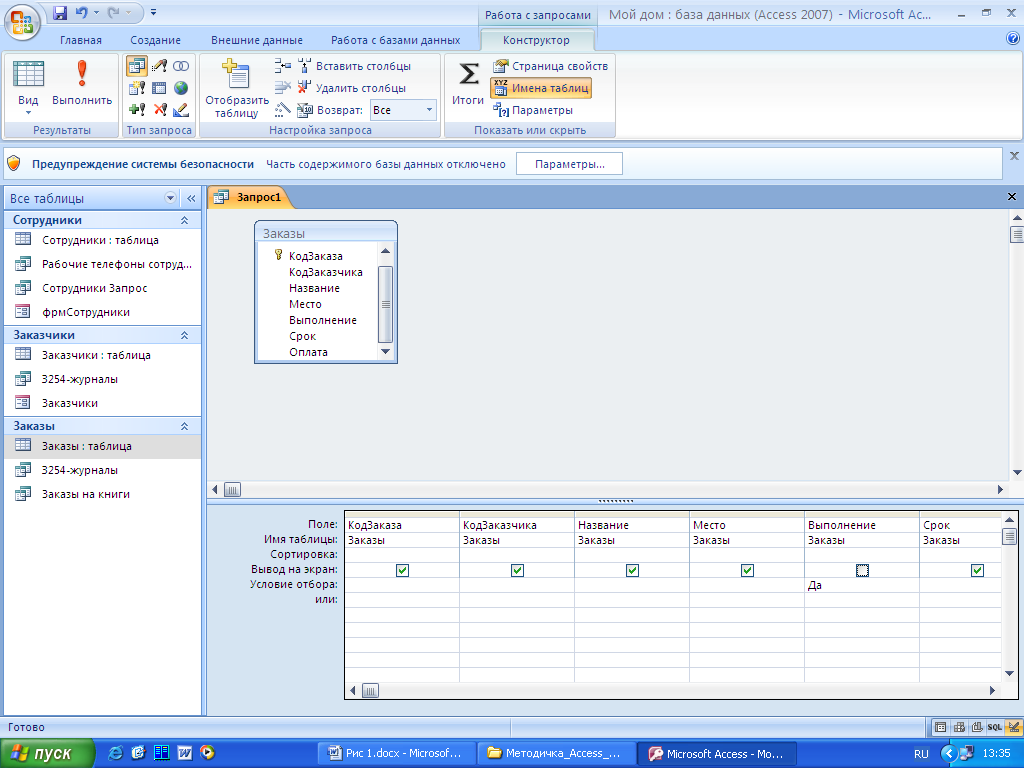Open Работа с базами данных tab
This screenshot has height=768, width=1024.
395,40
